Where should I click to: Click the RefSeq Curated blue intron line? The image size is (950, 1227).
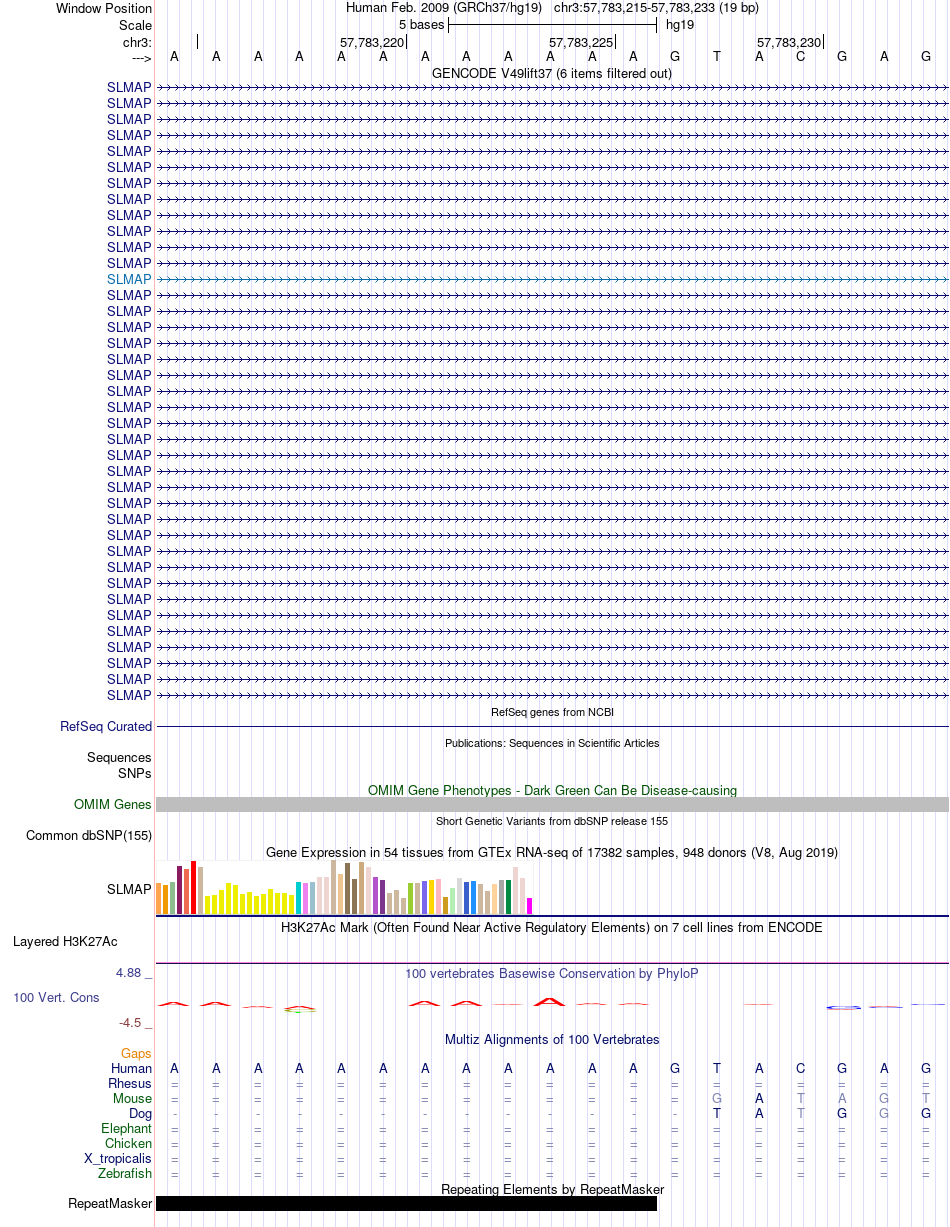coord(552,727)
